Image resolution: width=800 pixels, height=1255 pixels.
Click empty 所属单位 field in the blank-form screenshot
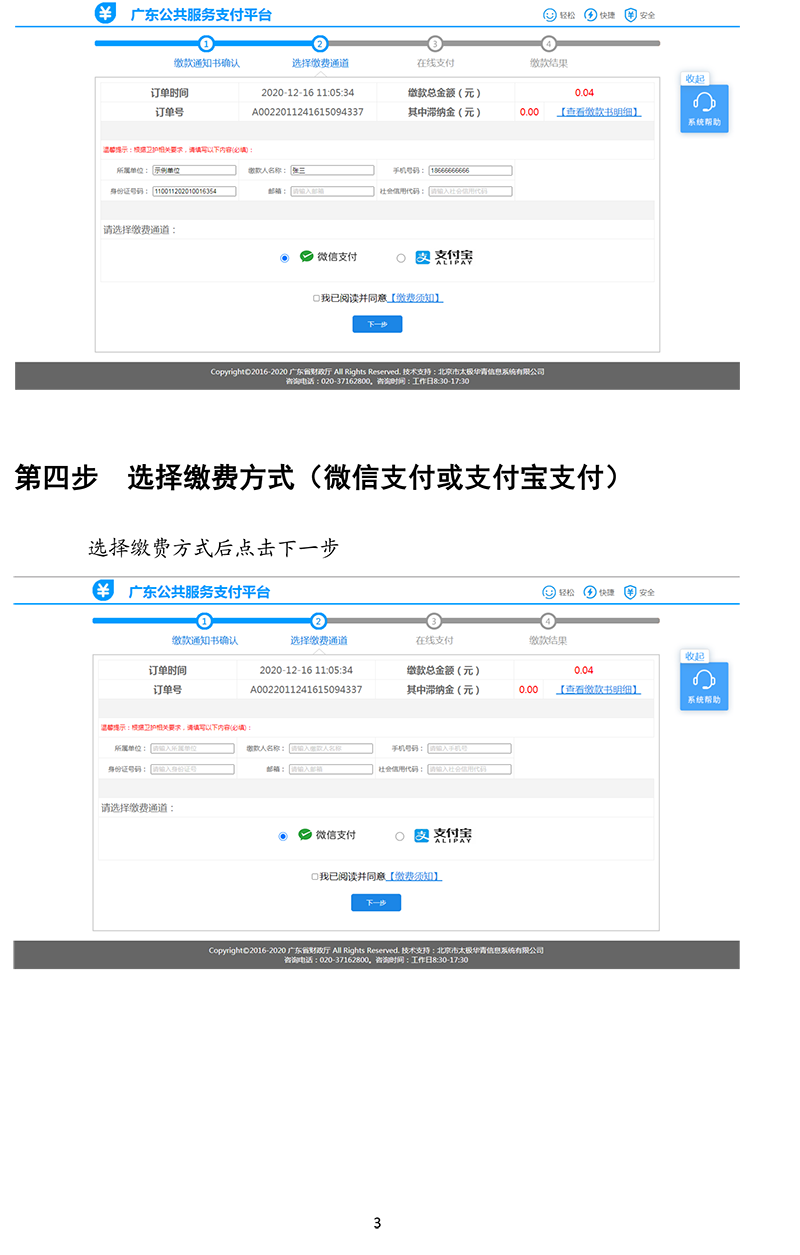click(x=192, y=748)
